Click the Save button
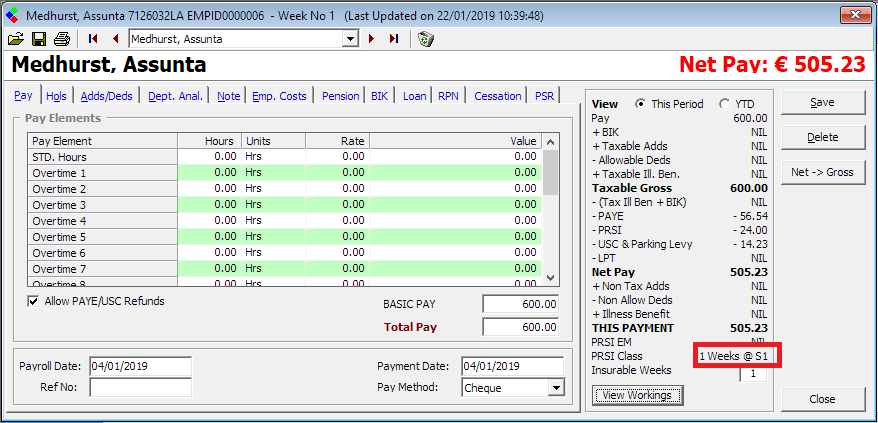The image size is (878, 423). [x=823, y=103]
